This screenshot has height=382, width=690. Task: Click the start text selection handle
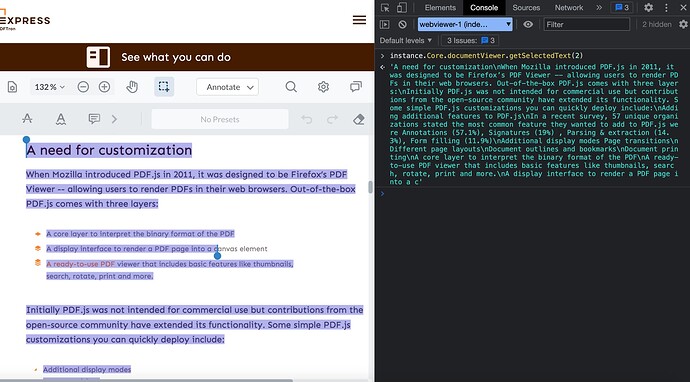(26, 140)
